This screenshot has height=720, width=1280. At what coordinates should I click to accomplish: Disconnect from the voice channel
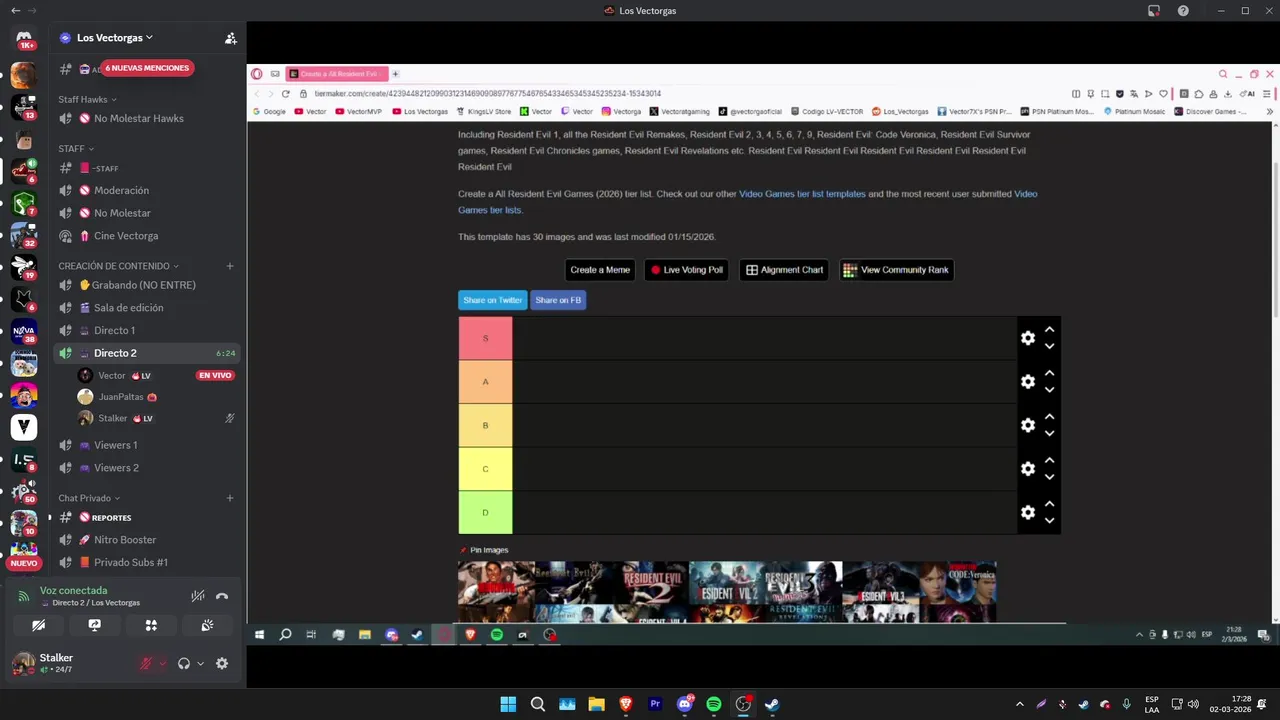(222, 596)
